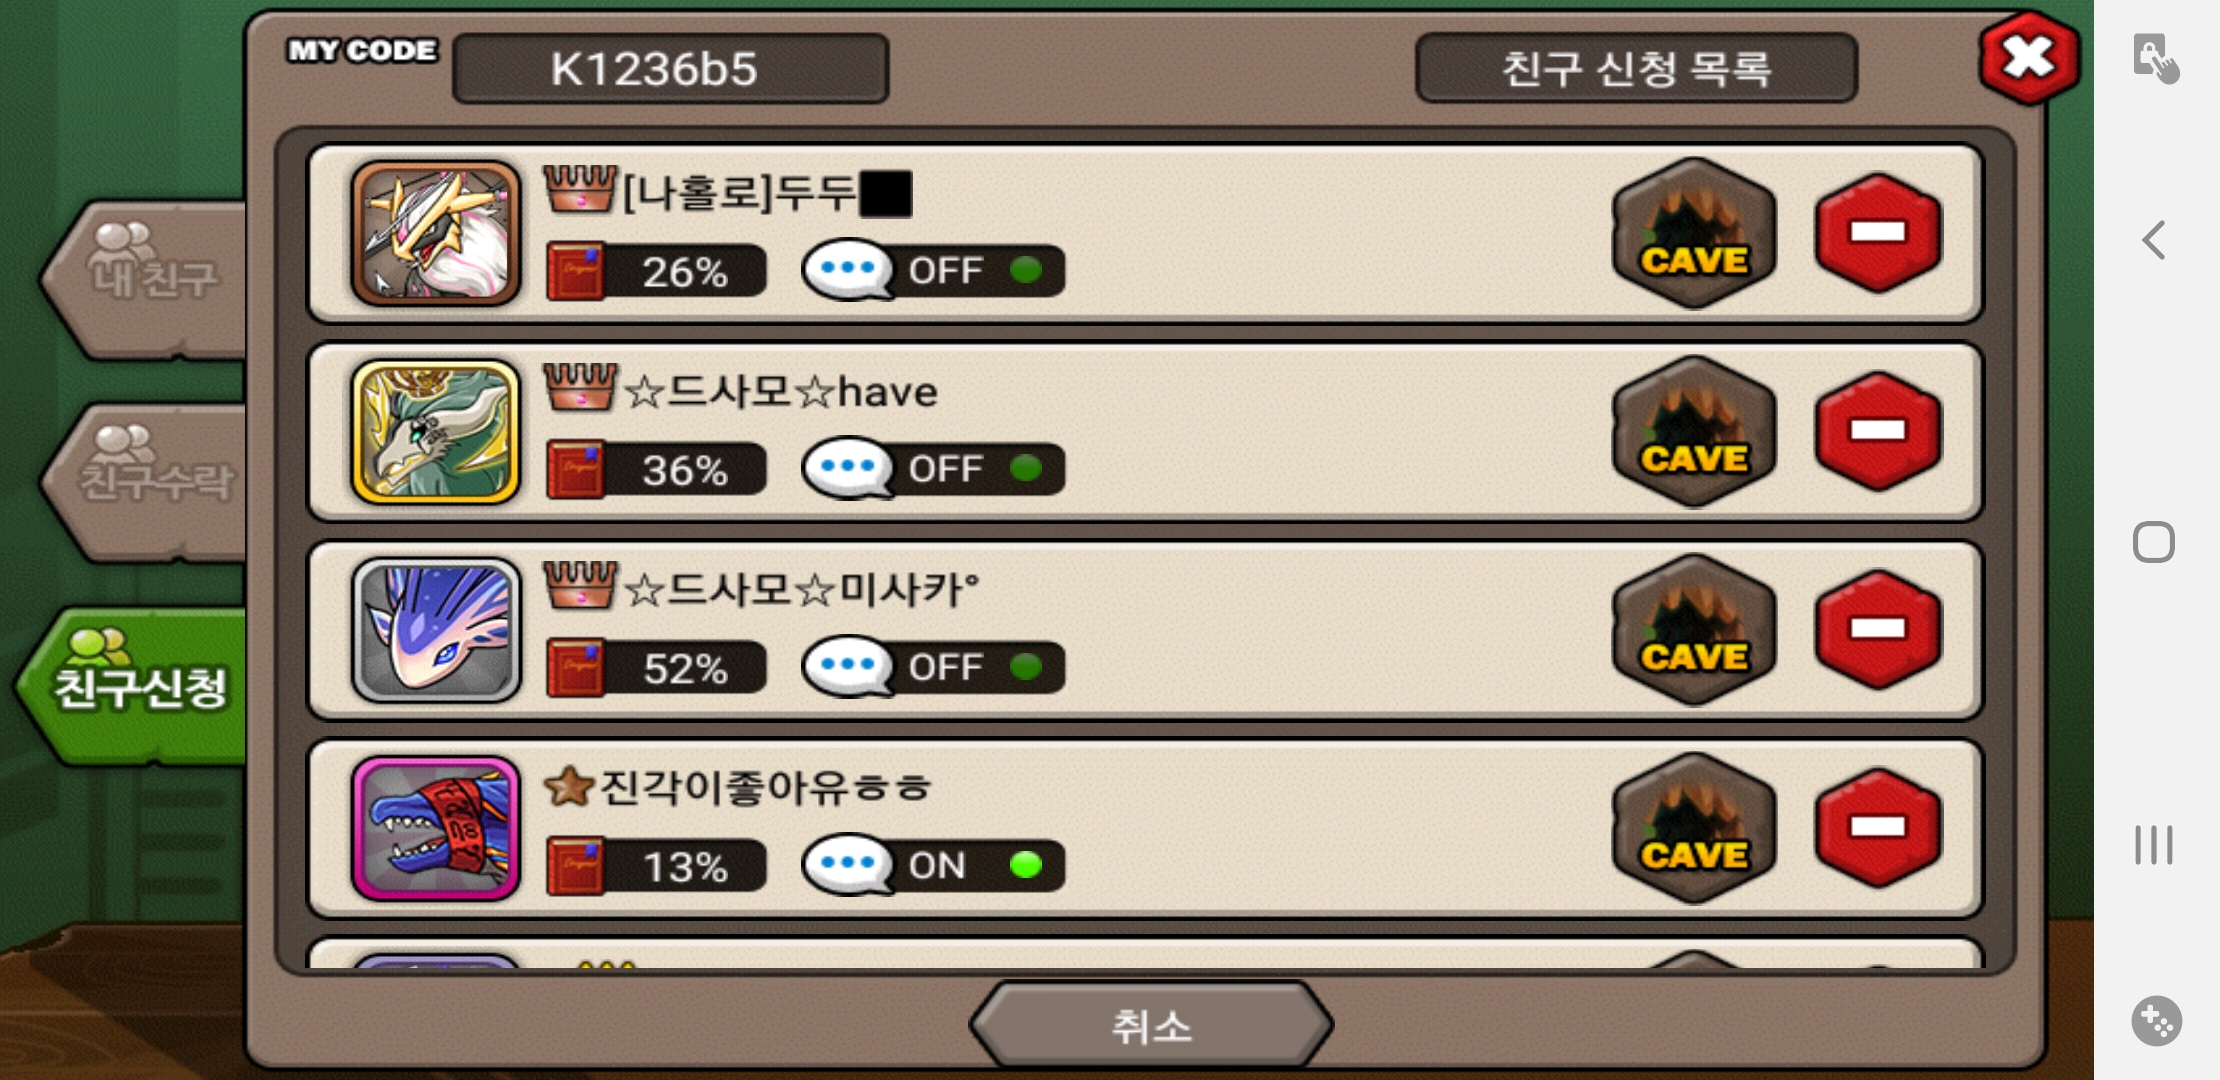Tap the Android back navigation arrow
The height and width of the screenshot is (1080, 2220).
point(2154,240)
